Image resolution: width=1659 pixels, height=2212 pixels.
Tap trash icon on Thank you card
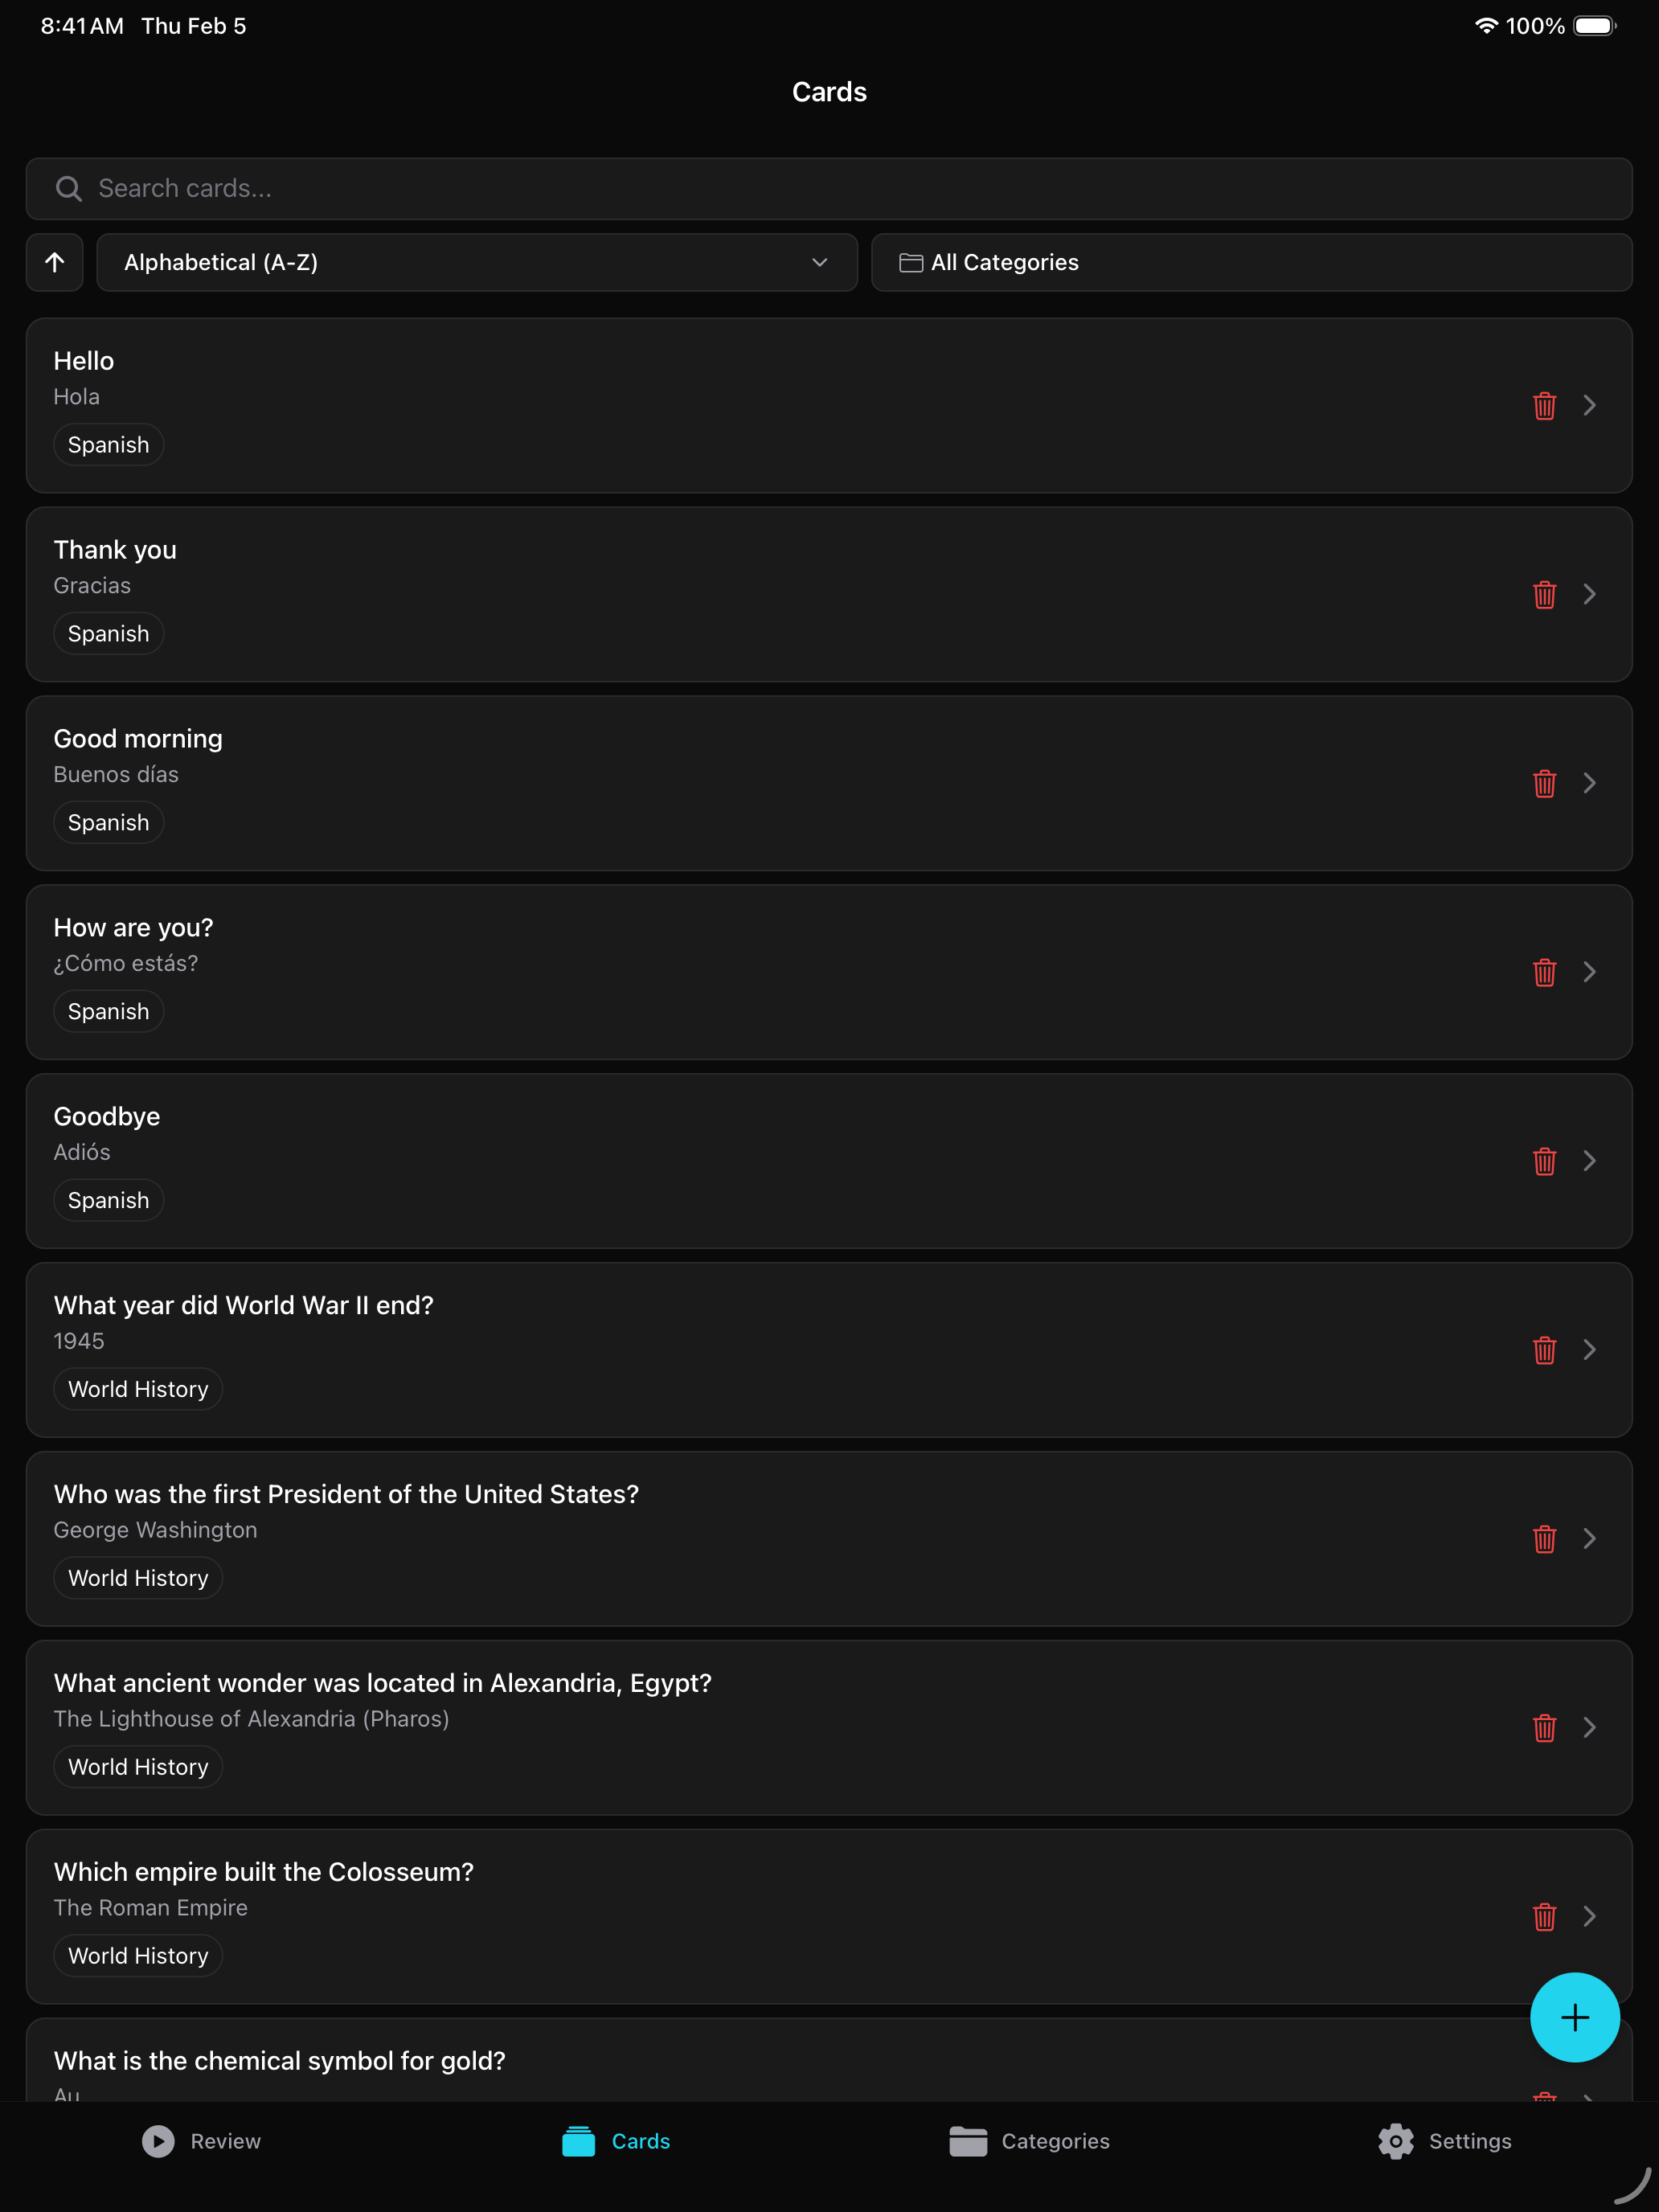click(1544, 595)
